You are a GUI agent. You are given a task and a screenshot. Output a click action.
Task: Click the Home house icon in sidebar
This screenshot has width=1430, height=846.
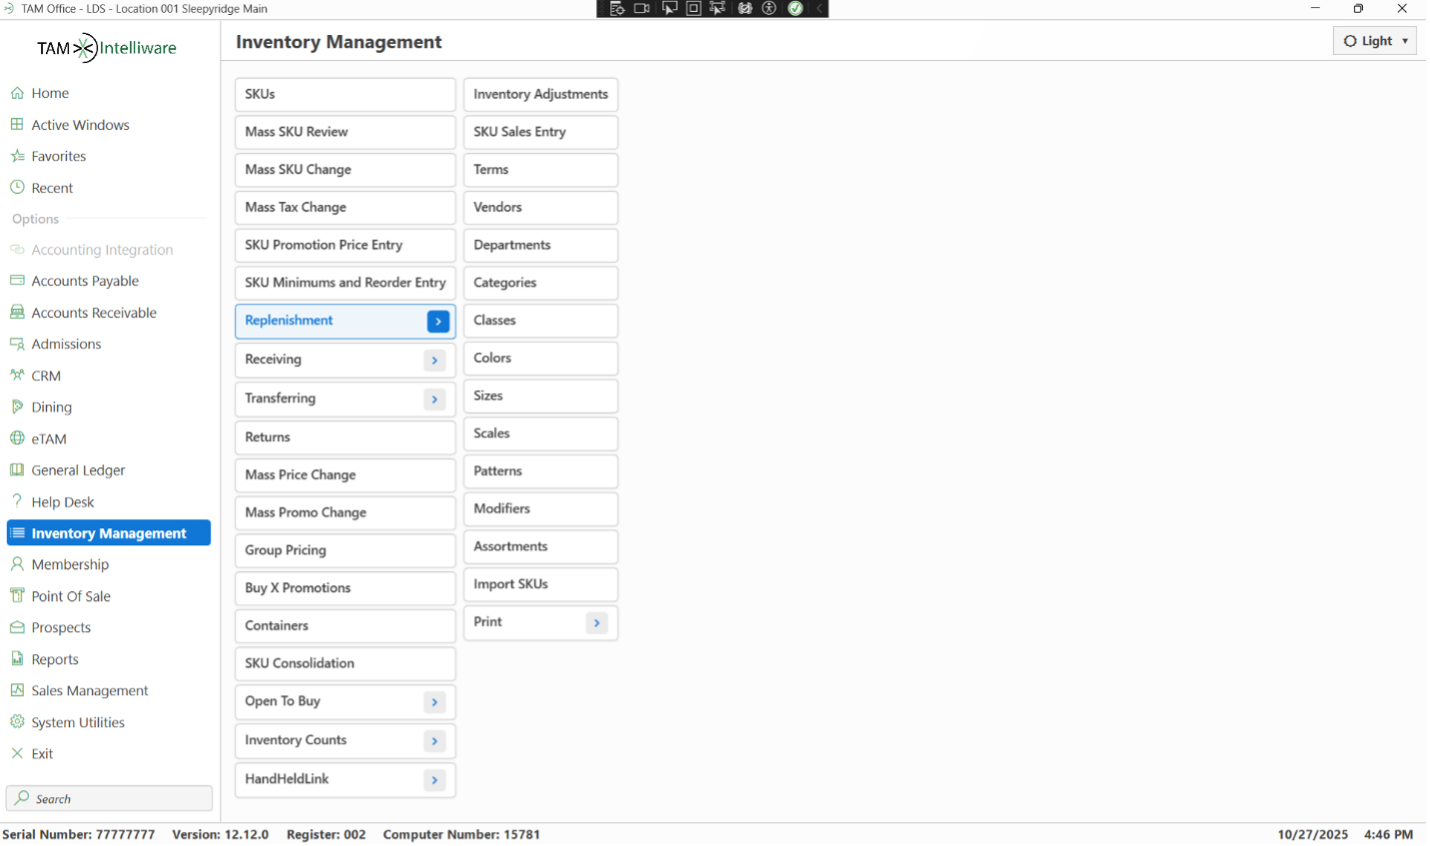[x=17, y=93]
